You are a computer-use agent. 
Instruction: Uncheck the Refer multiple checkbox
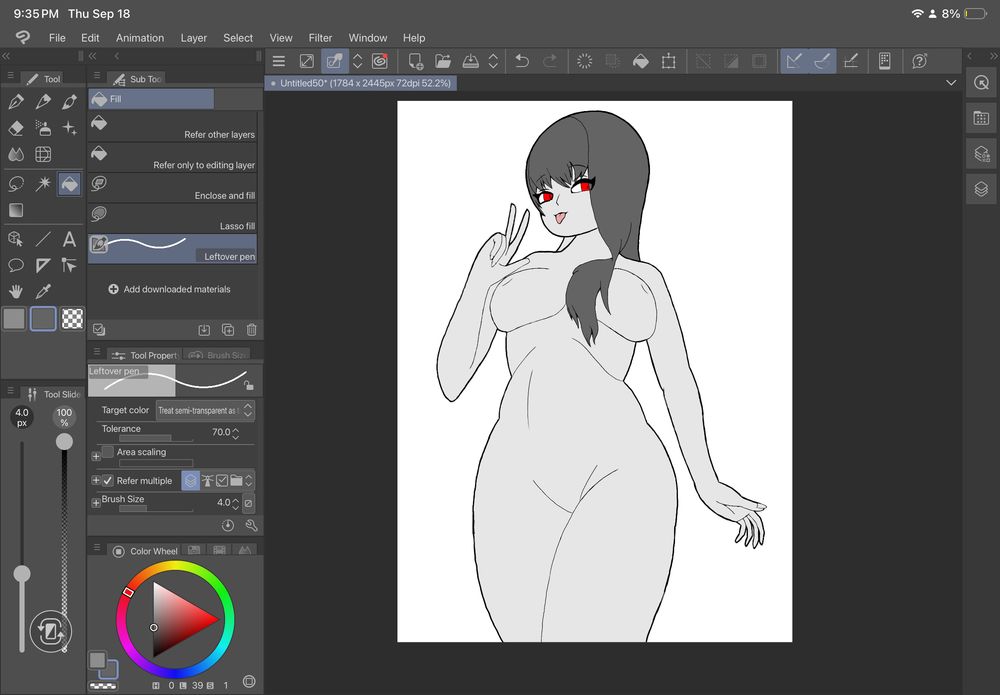point(108,481)
